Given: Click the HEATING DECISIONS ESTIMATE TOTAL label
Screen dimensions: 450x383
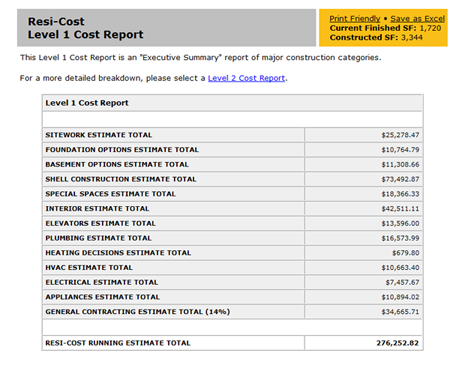Looking at the screenshot, I should (x=118, y=253).
